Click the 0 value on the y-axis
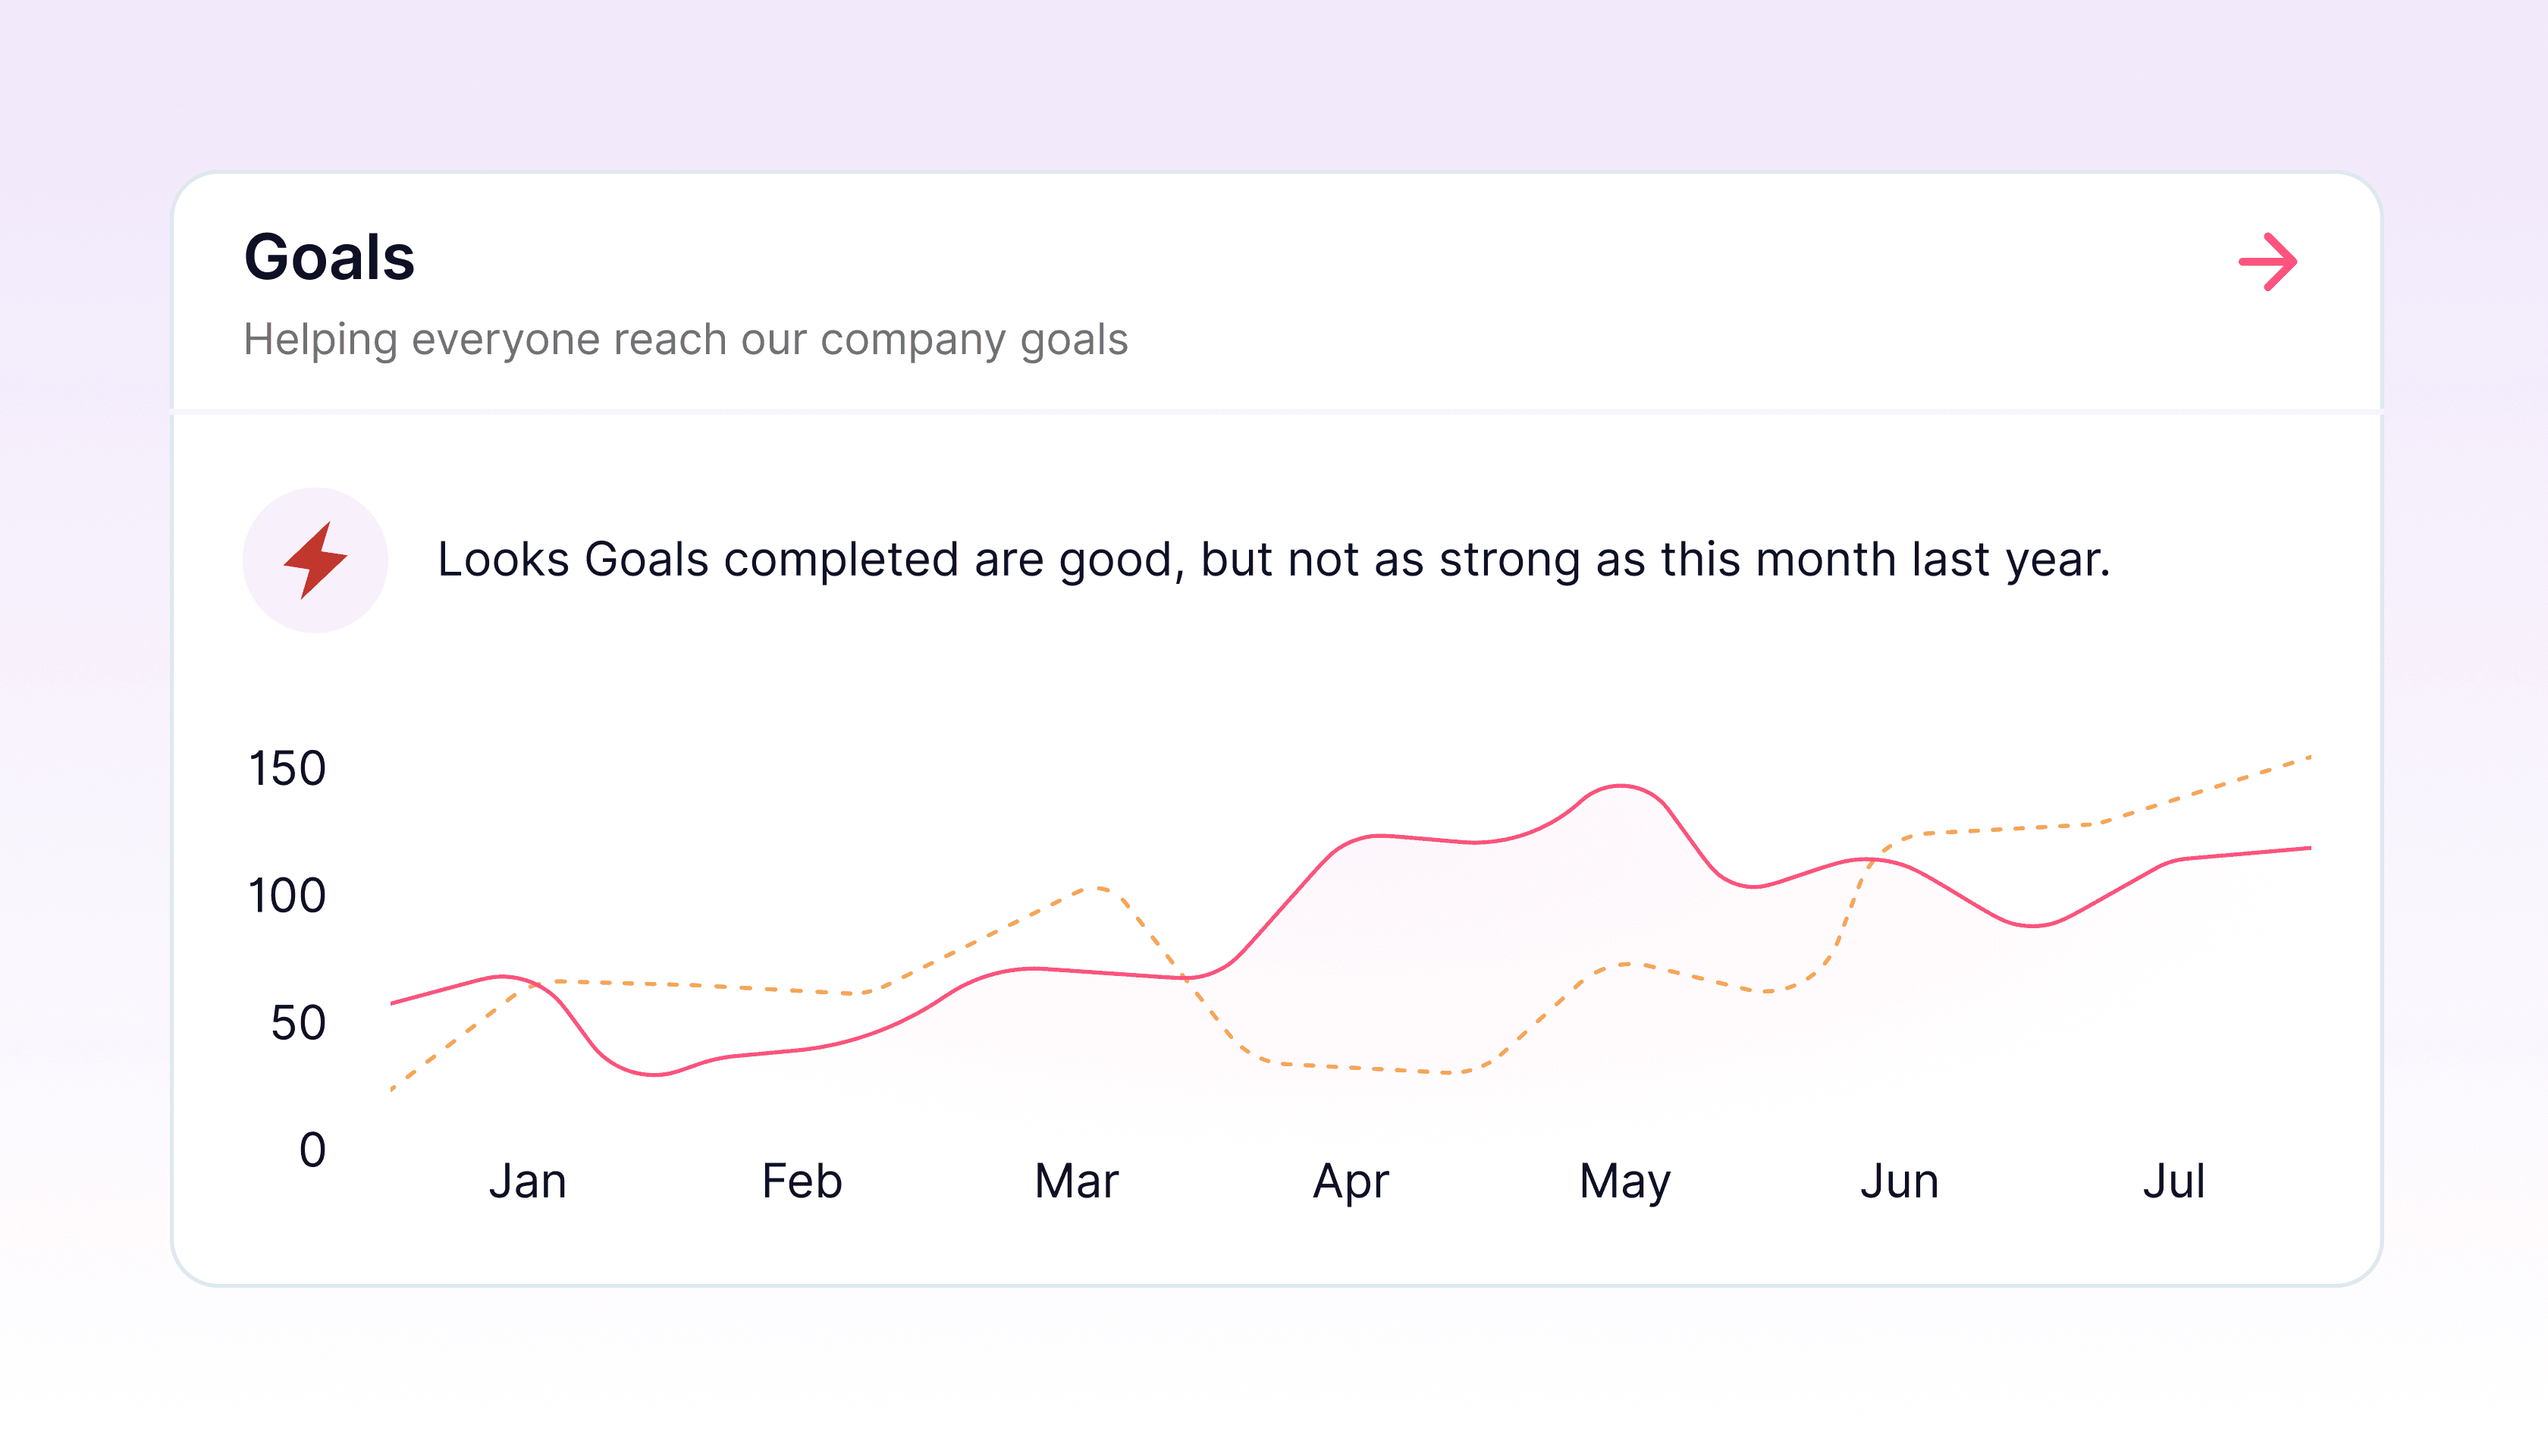The image size is (2548, 1456). point(312,1150)
